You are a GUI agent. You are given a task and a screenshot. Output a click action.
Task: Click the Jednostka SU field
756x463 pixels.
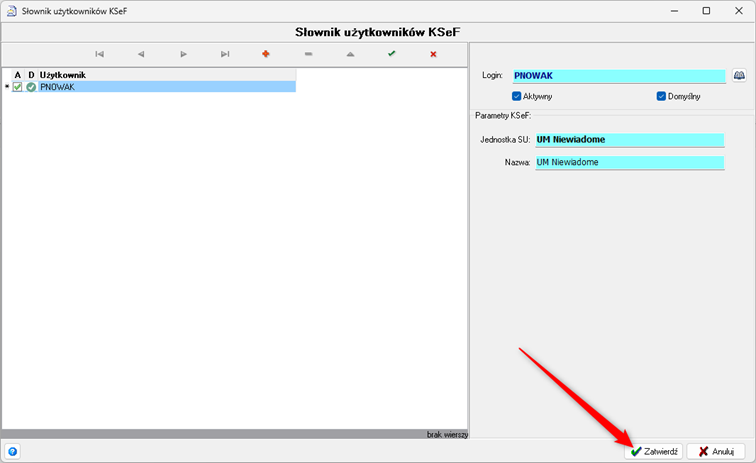click(x=629, y=140)
